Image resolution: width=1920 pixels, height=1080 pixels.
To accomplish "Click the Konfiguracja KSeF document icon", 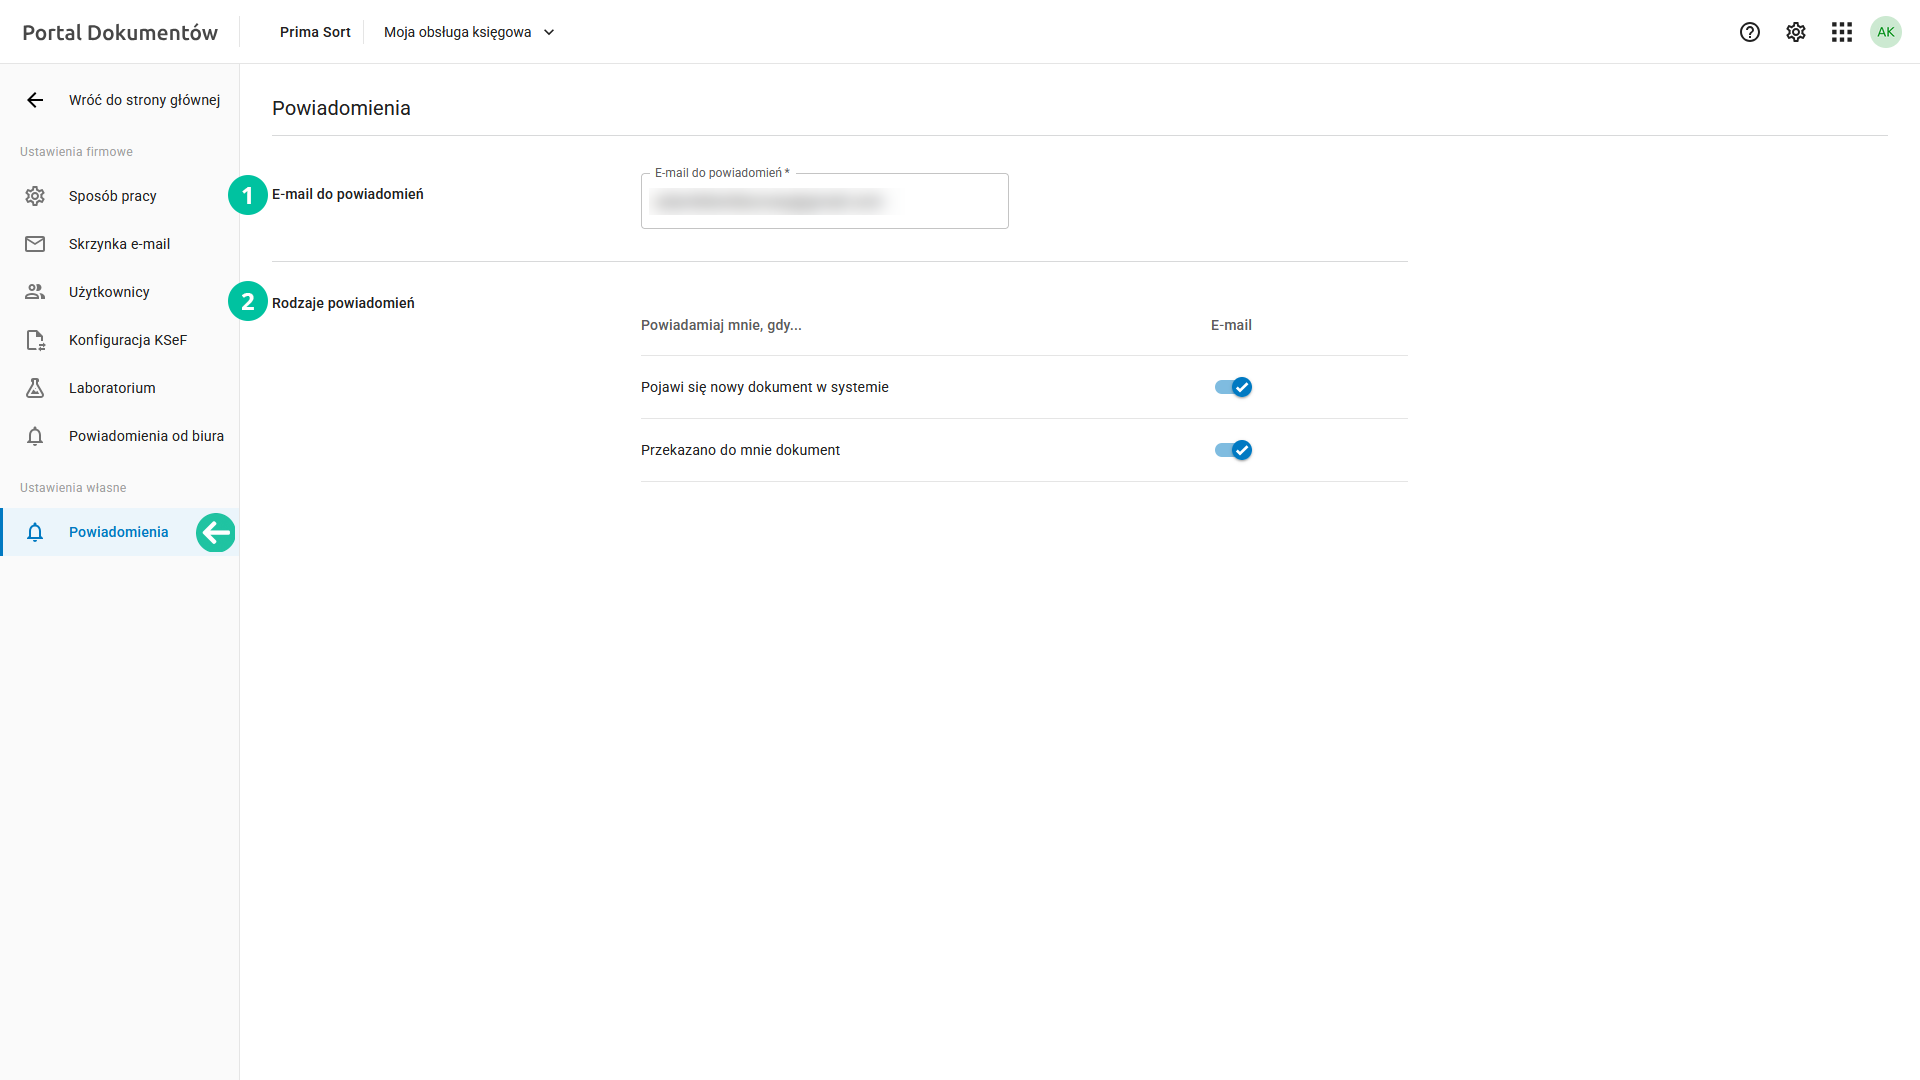I will click(35, 340).
